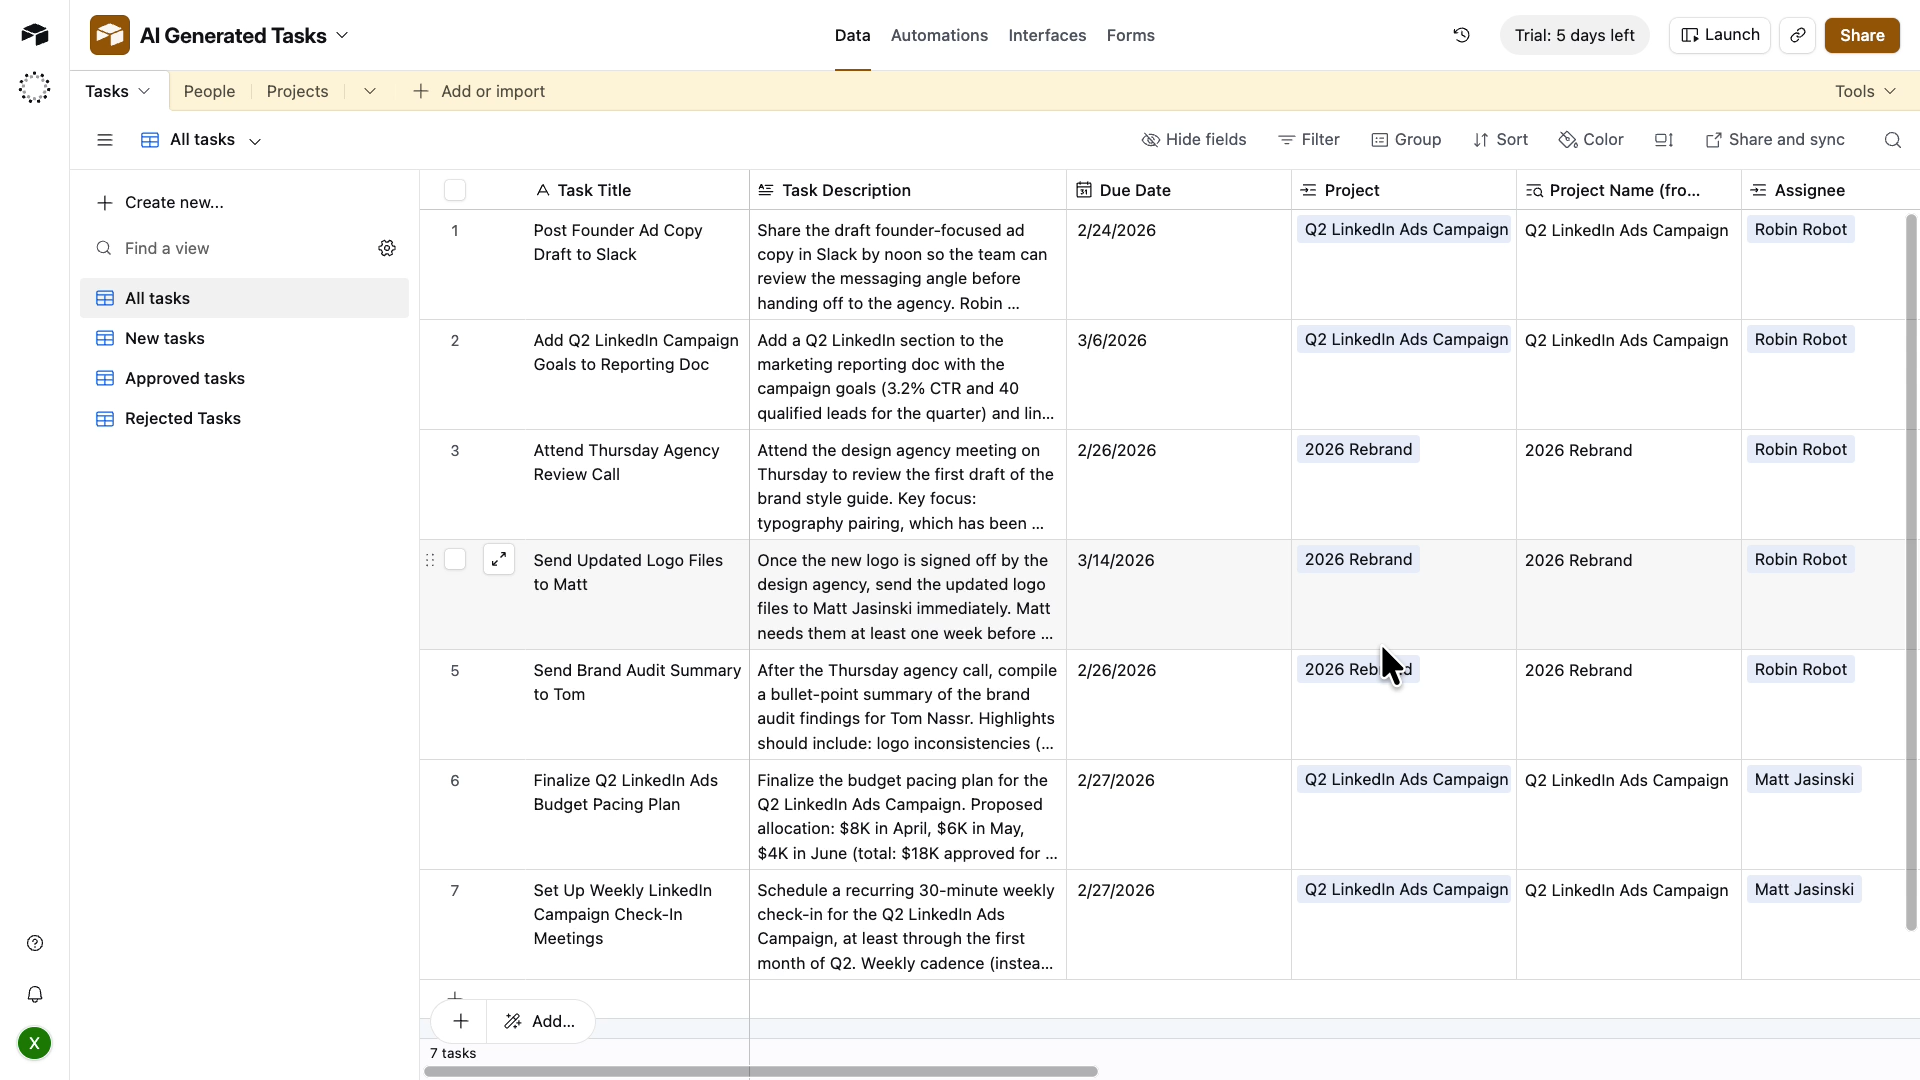The width and height of the screenshot is (1920, 1080).
Task: Copy the base link icon
Action: click(1797, 35)
